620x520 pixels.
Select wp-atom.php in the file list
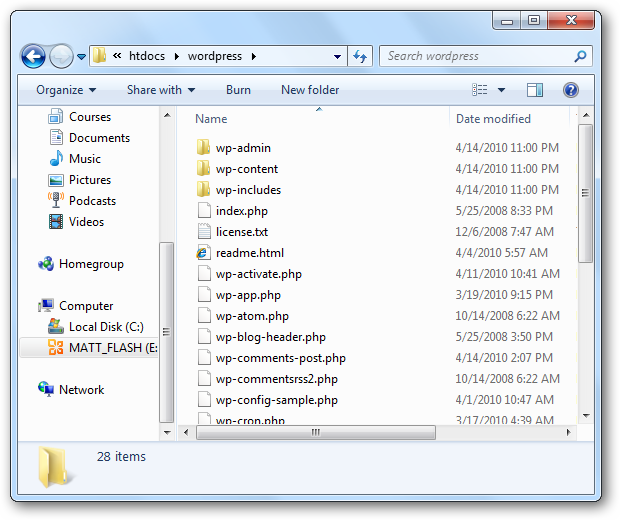pos(252,316)
